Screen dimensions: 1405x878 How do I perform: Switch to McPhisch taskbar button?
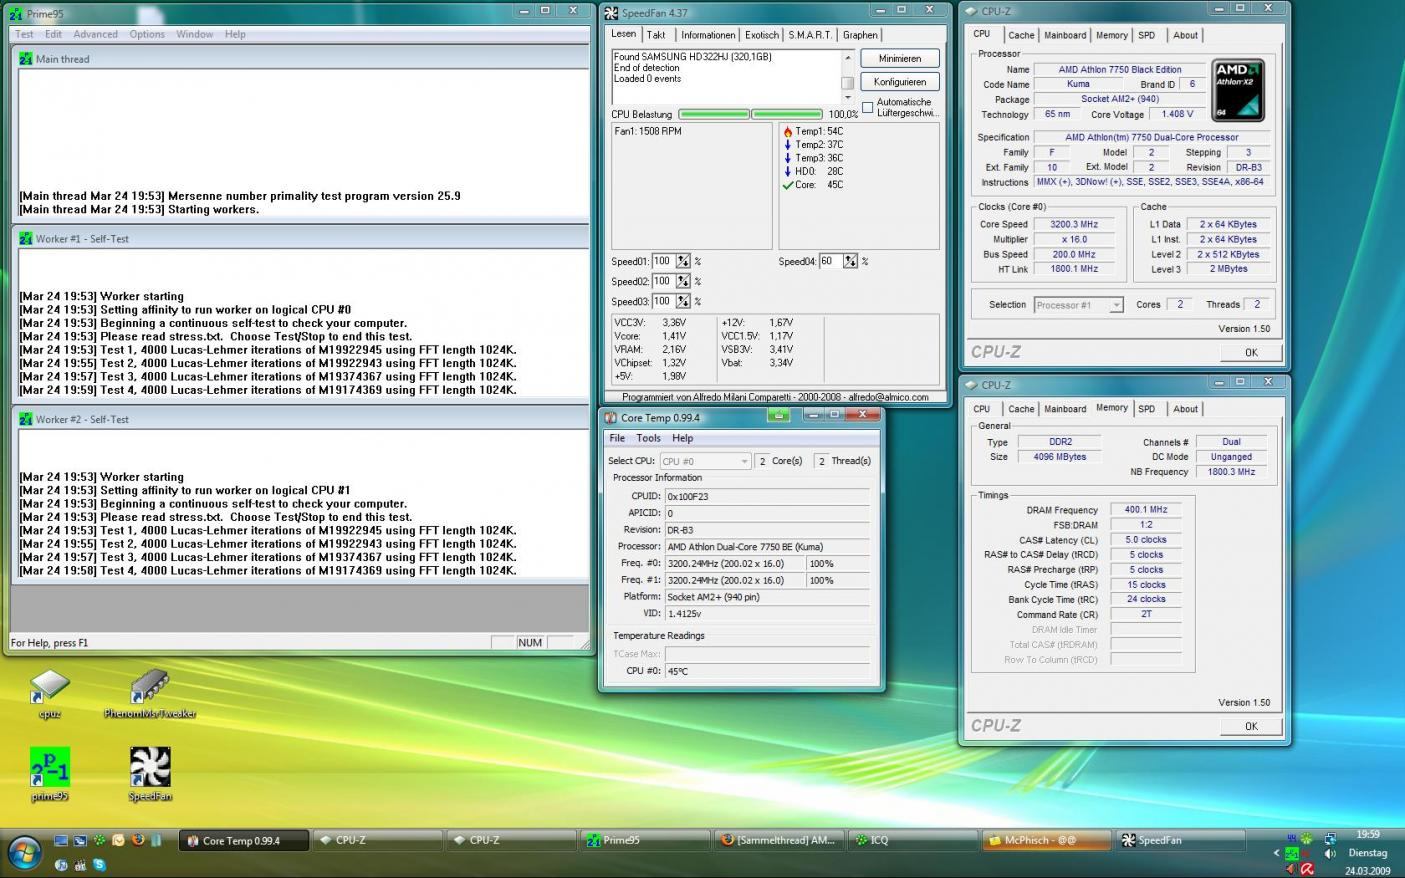pos(1045,841)
